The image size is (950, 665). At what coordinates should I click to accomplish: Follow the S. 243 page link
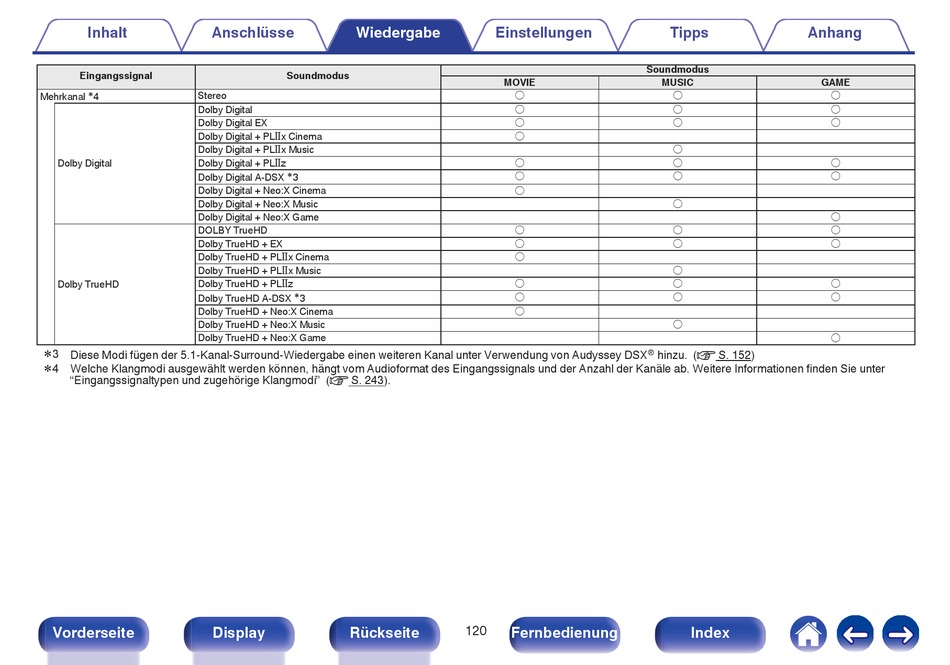click(367, 380)
